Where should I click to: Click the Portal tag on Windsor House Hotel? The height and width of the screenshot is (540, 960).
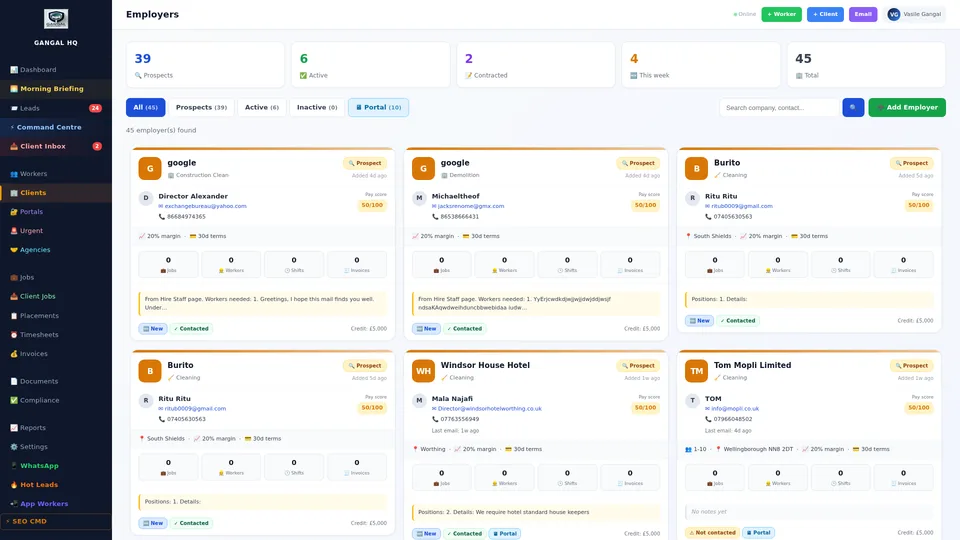click(504, 533)
